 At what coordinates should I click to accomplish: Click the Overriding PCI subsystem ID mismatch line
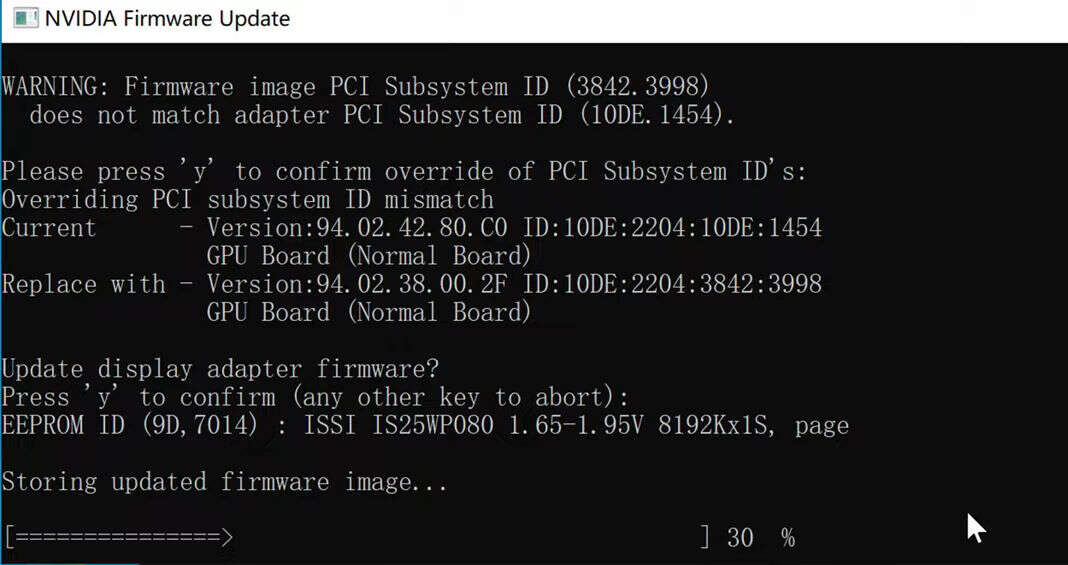[247, 200]
